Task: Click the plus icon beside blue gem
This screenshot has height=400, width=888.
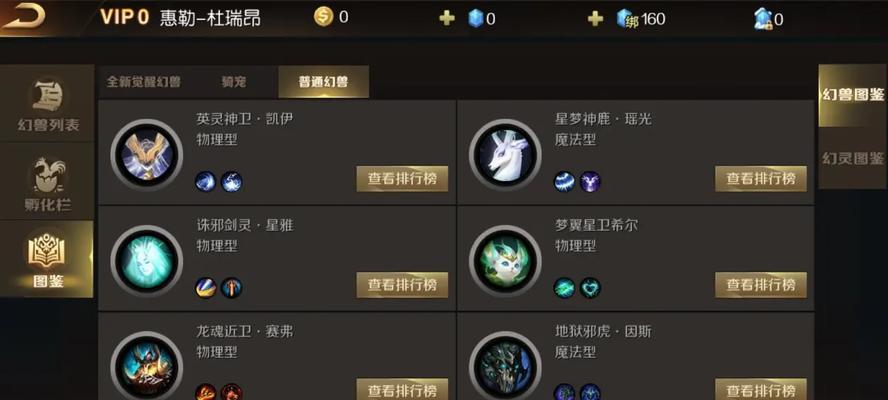Action: click(447, 19)
